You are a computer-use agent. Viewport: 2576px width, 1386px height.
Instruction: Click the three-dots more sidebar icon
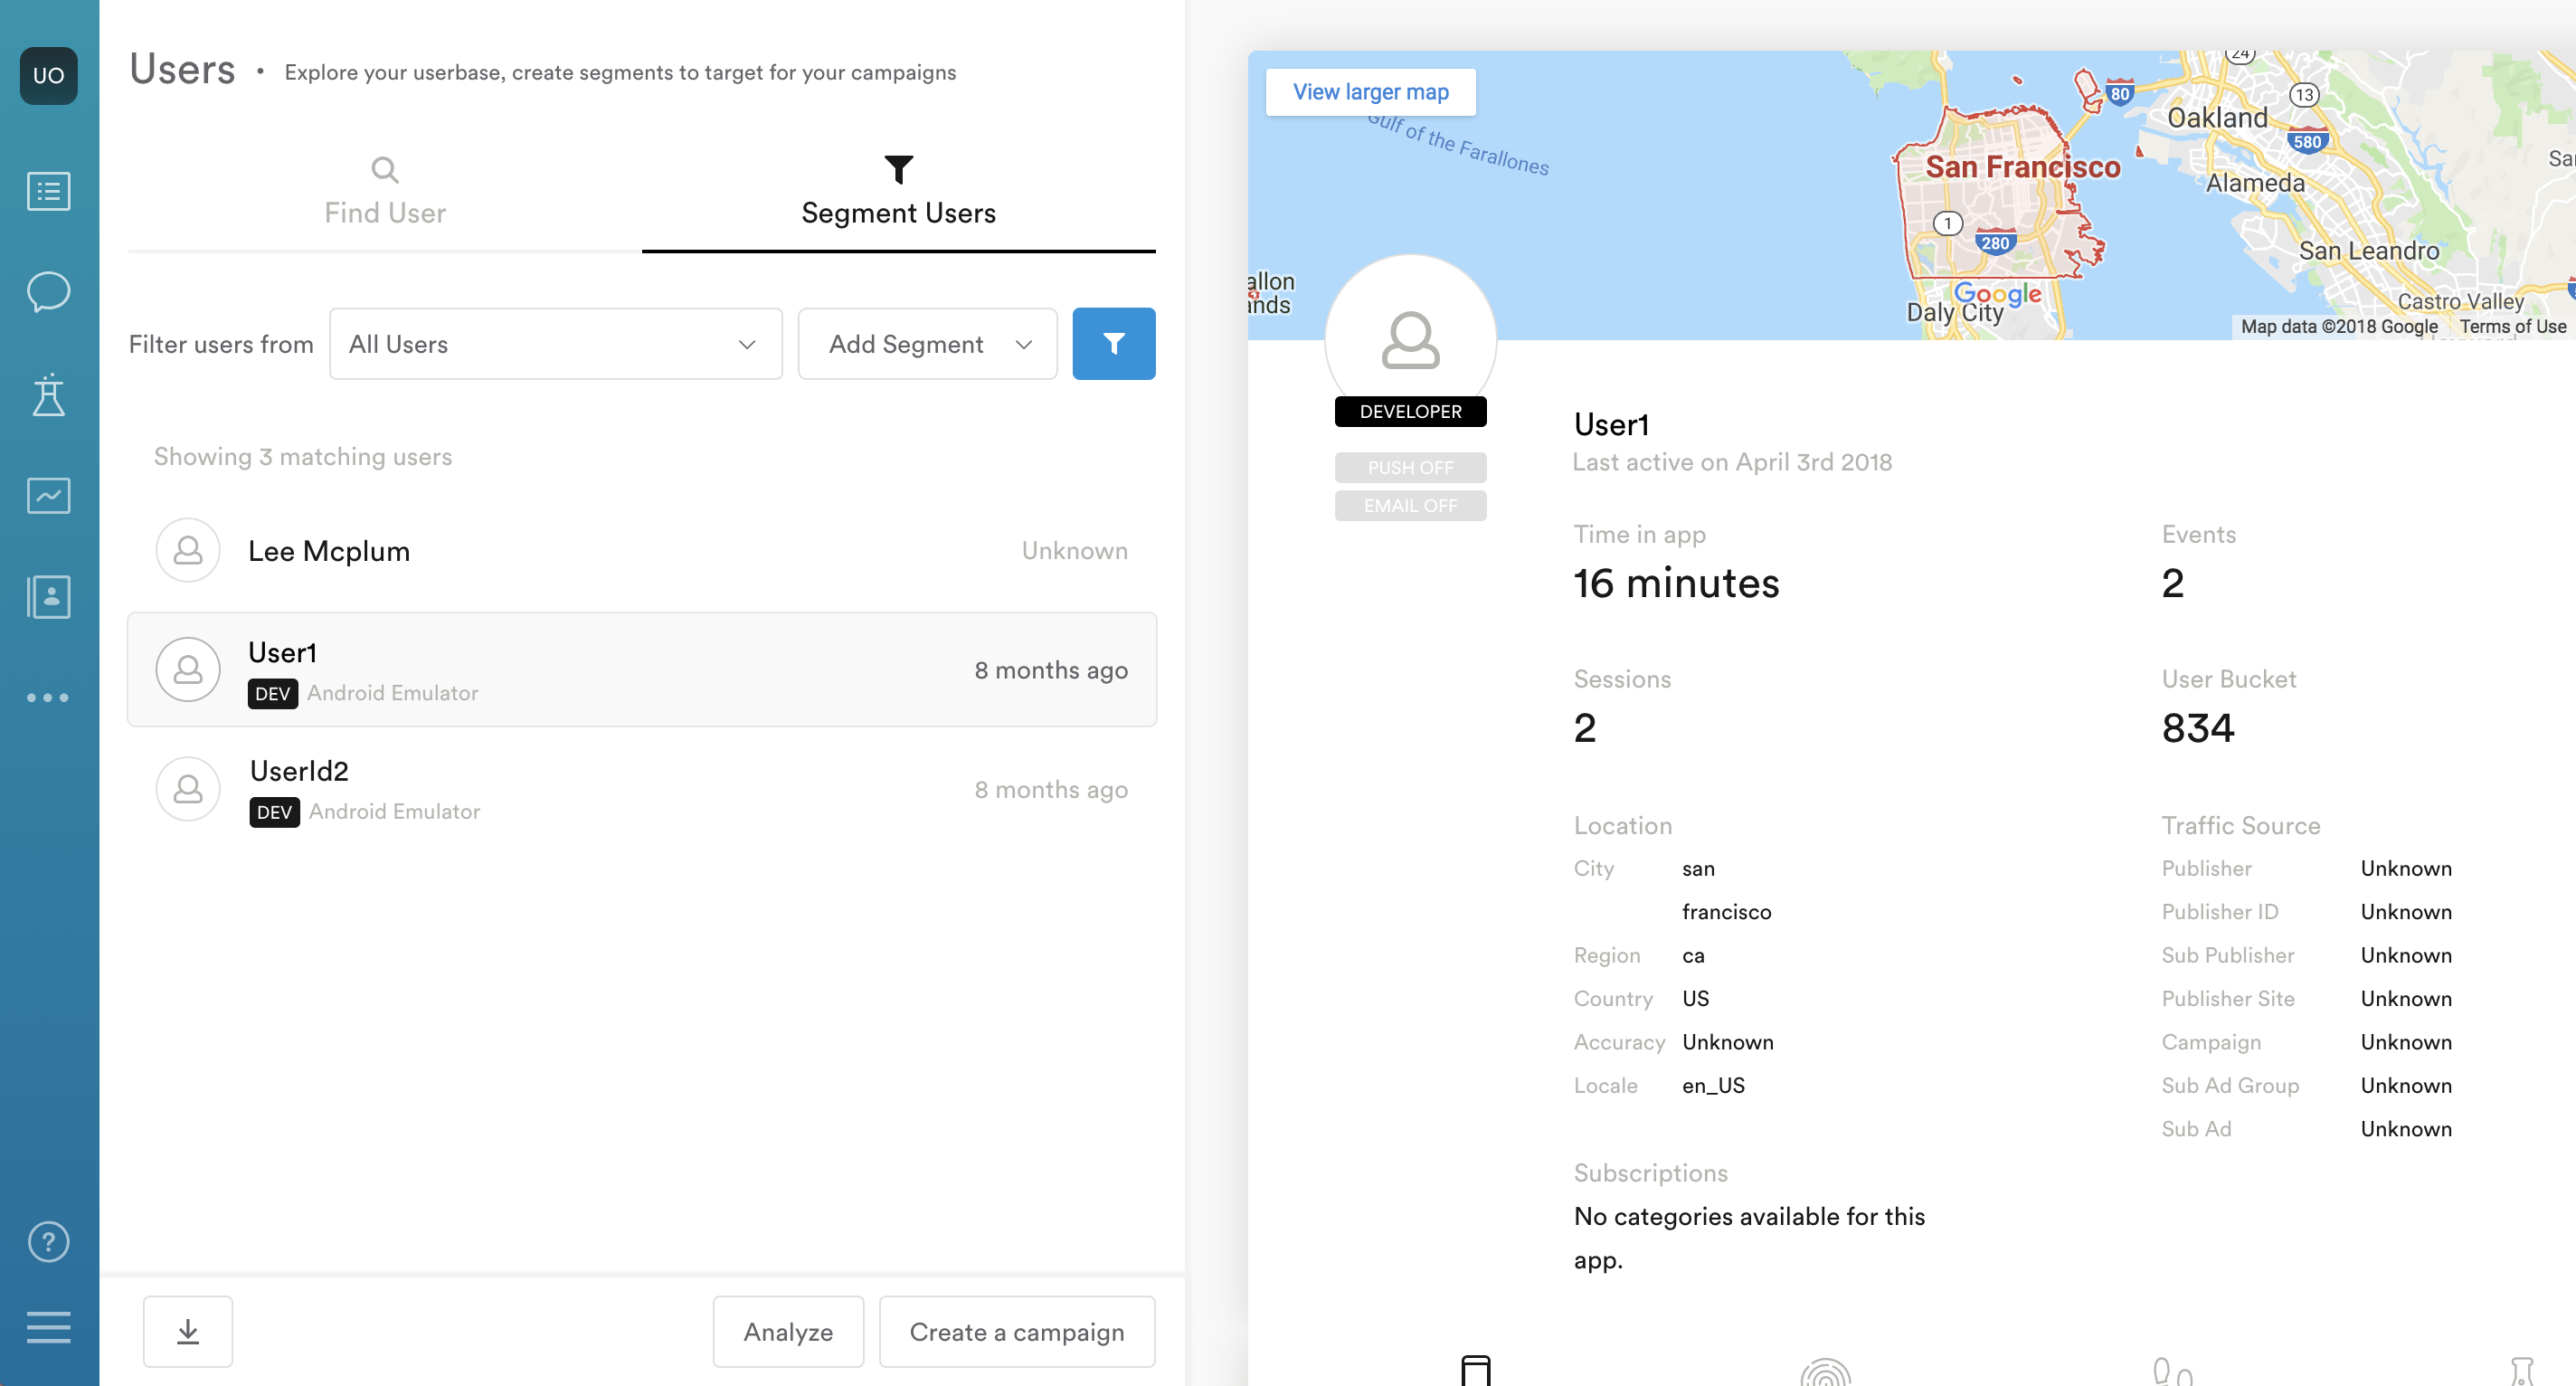48,697
